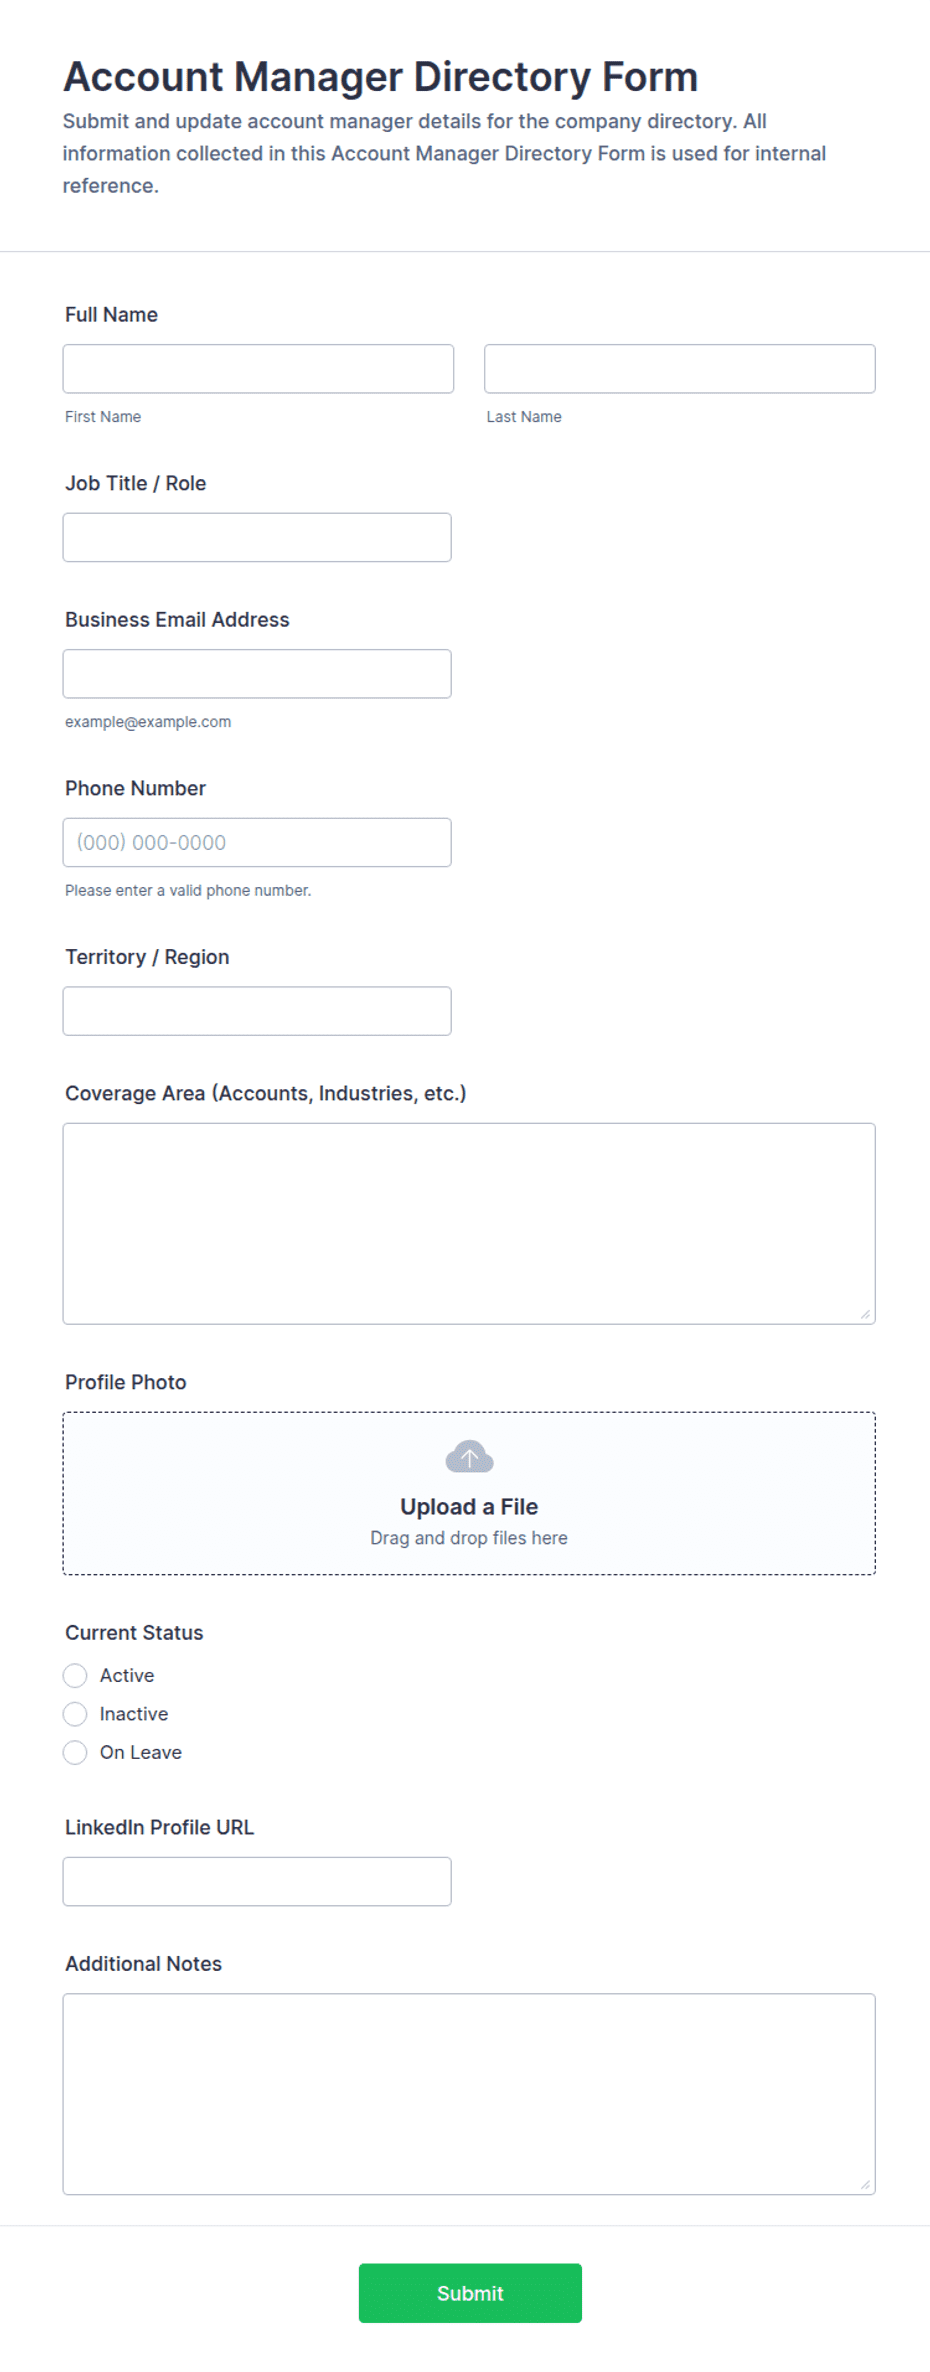Select the Active status radio button
The height and width of the screenshot is (2372, 930).
(x=75, y=1675)
